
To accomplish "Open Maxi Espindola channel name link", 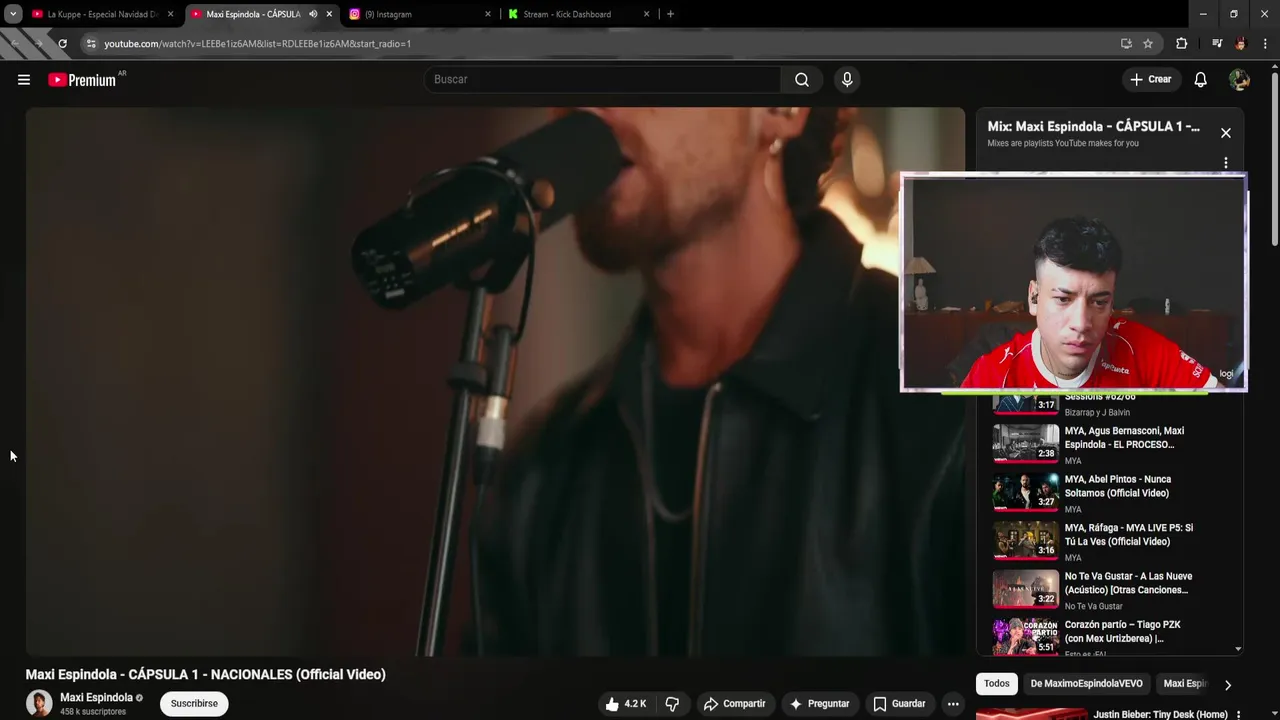I will pyautogui.click(x=96, y=698).
